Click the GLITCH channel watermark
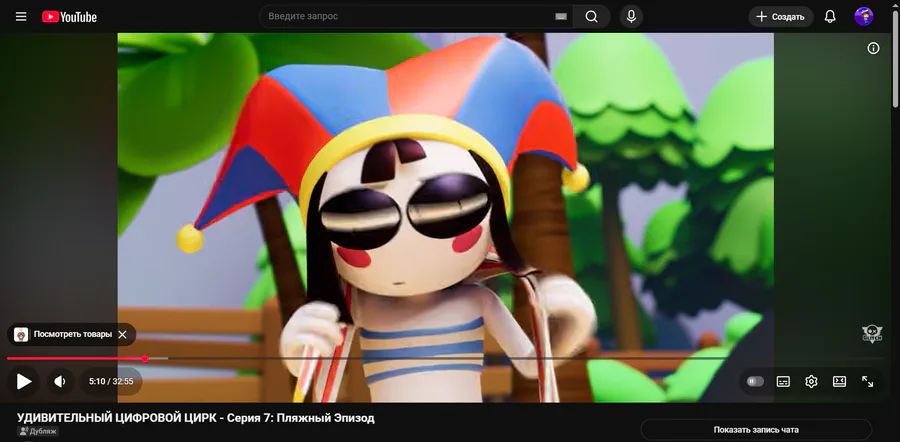900x442 pixels. click(x=872, y=334)
